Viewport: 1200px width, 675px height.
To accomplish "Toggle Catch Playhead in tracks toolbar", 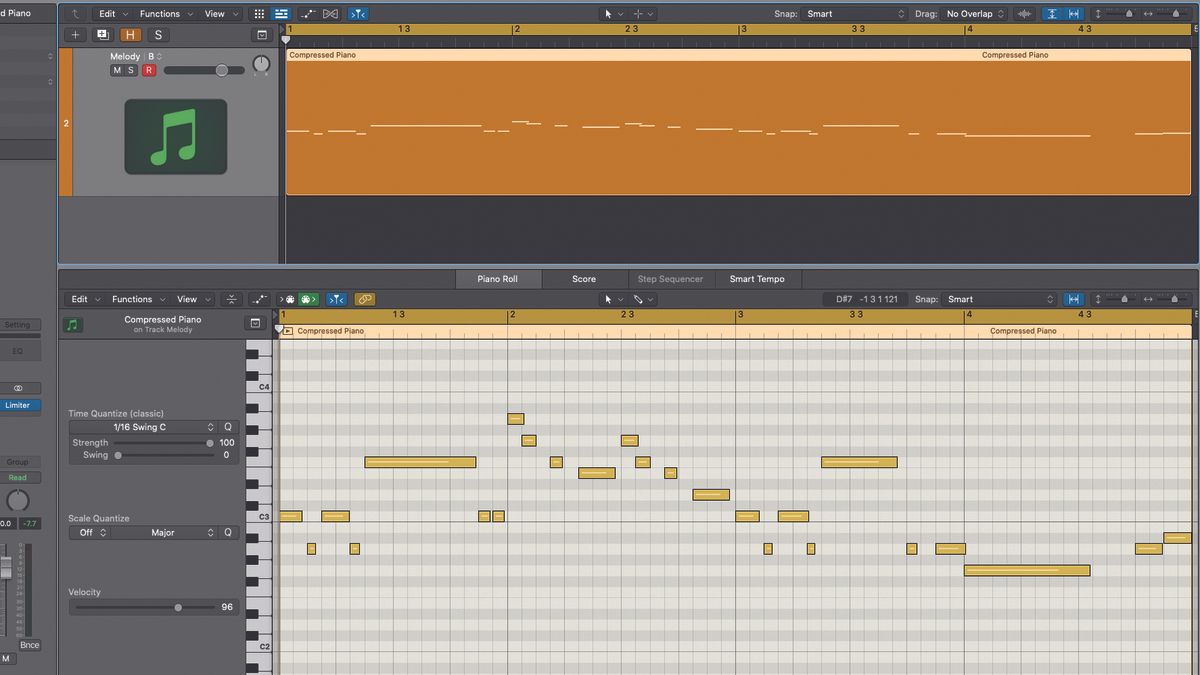I will pos(357,14).
